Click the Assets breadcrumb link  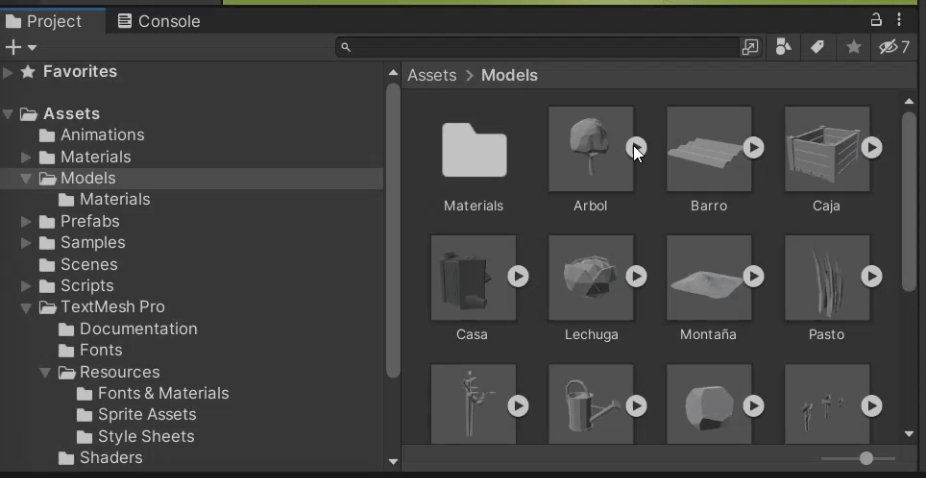[x=431, y=75]
